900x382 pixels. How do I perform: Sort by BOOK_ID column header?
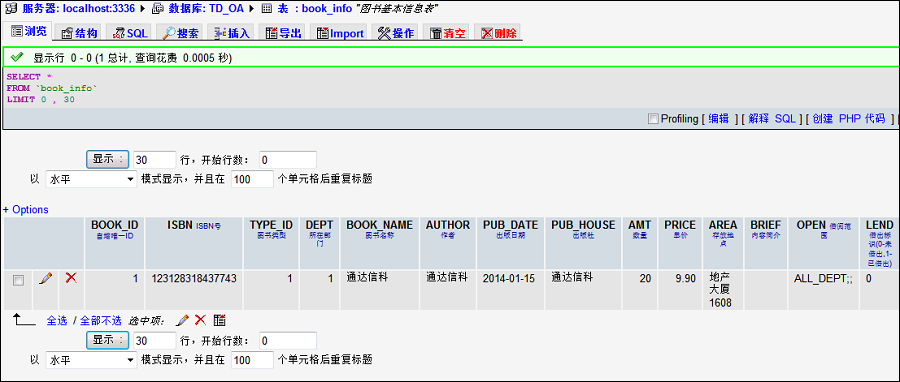click(x=115, y=225)
